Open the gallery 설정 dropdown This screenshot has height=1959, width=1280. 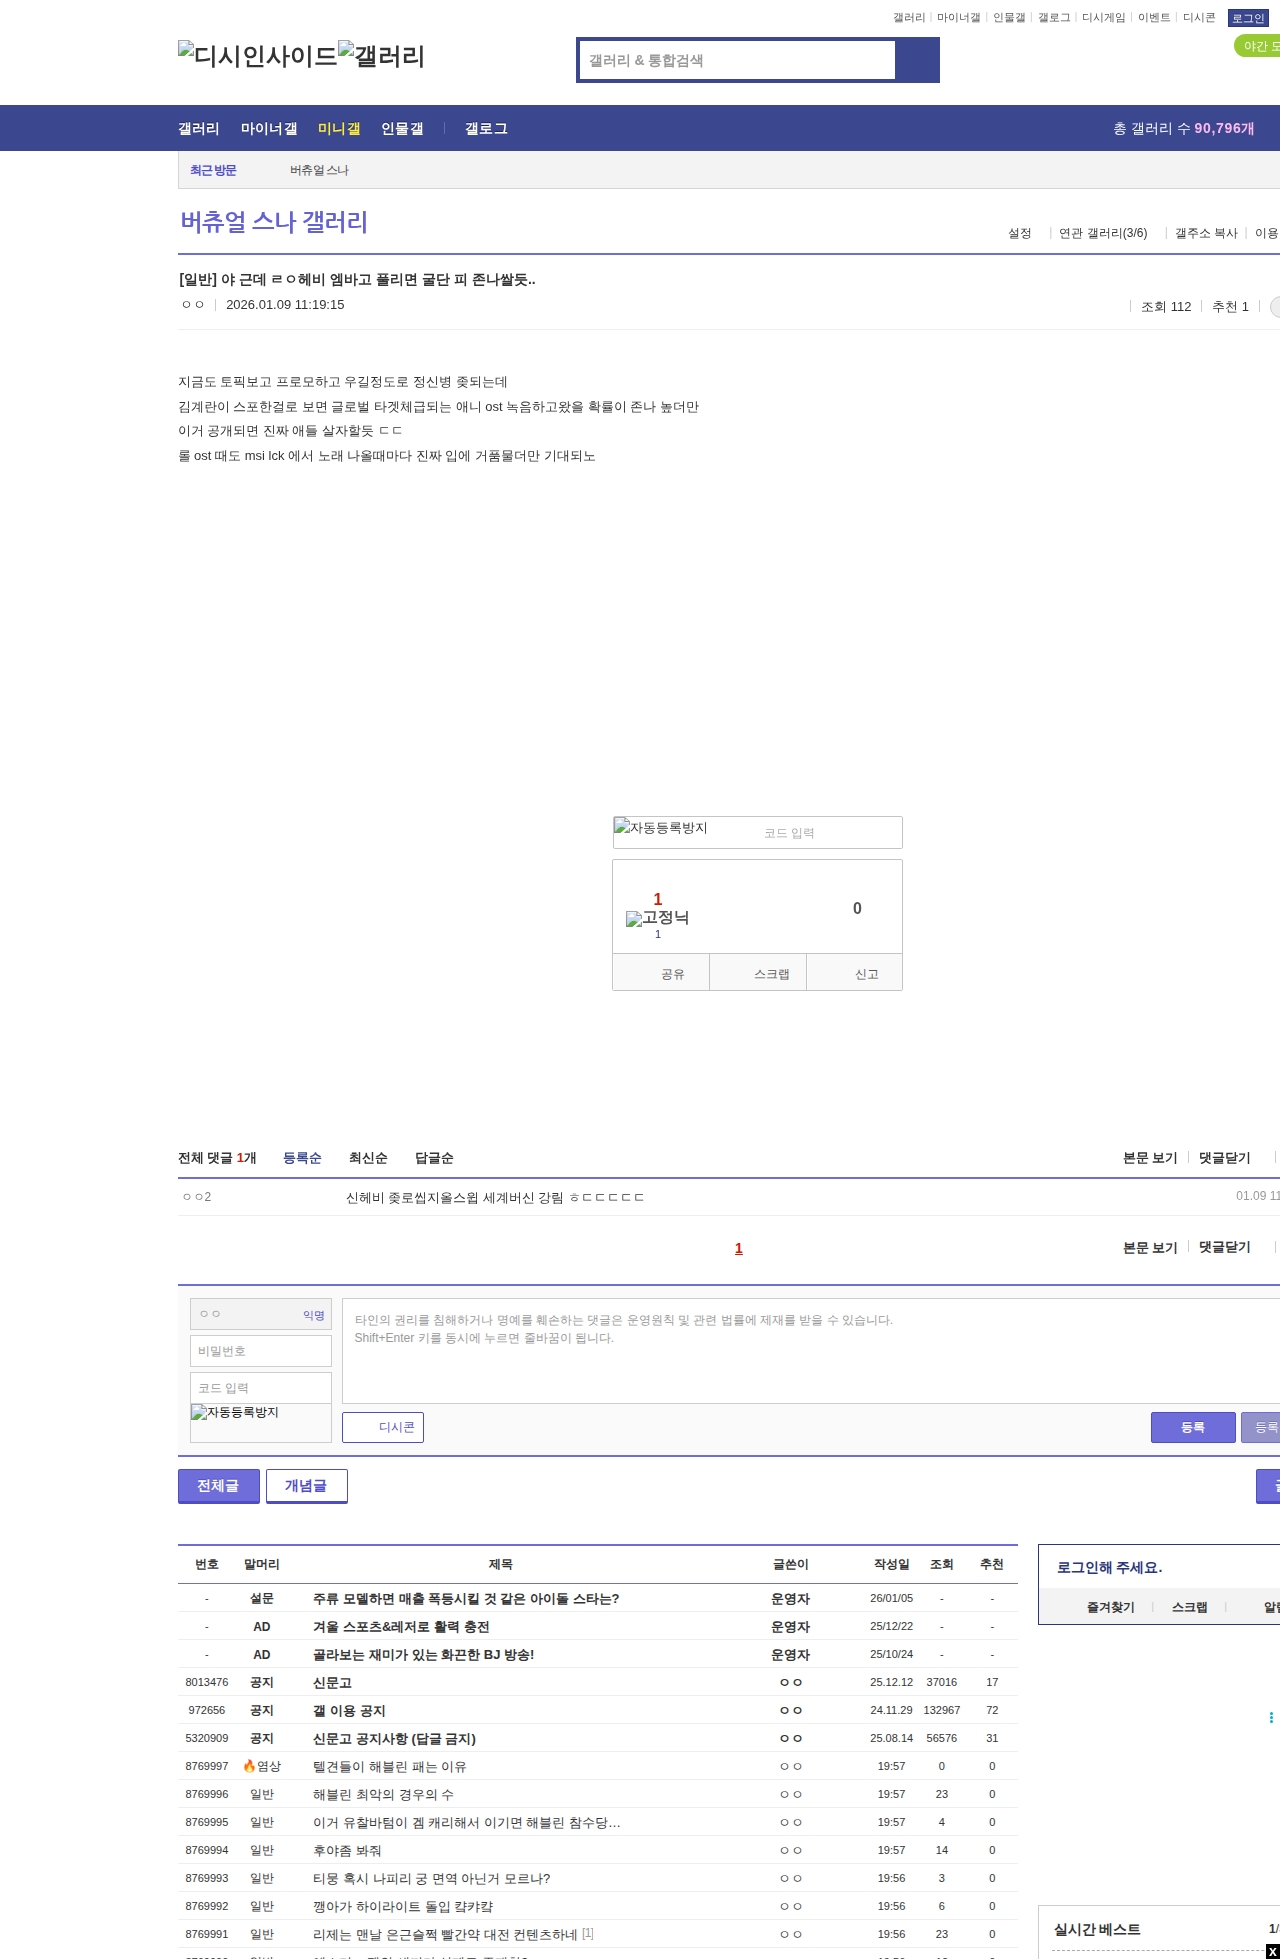click(x=1019, y=233)
